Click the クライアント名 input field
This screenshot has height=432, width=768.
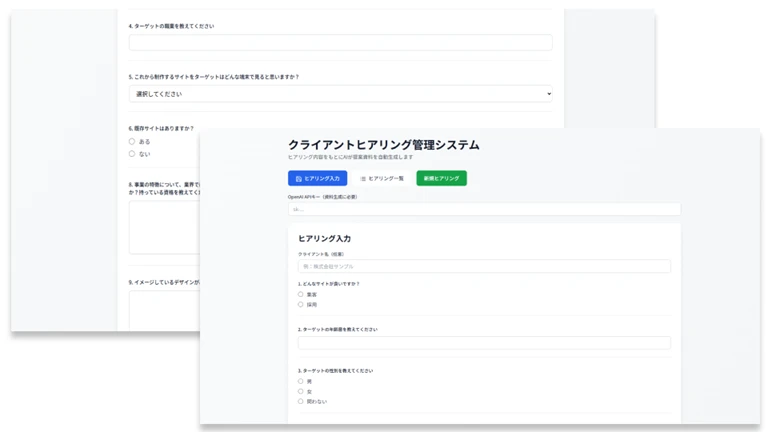(x=484, y=266)
